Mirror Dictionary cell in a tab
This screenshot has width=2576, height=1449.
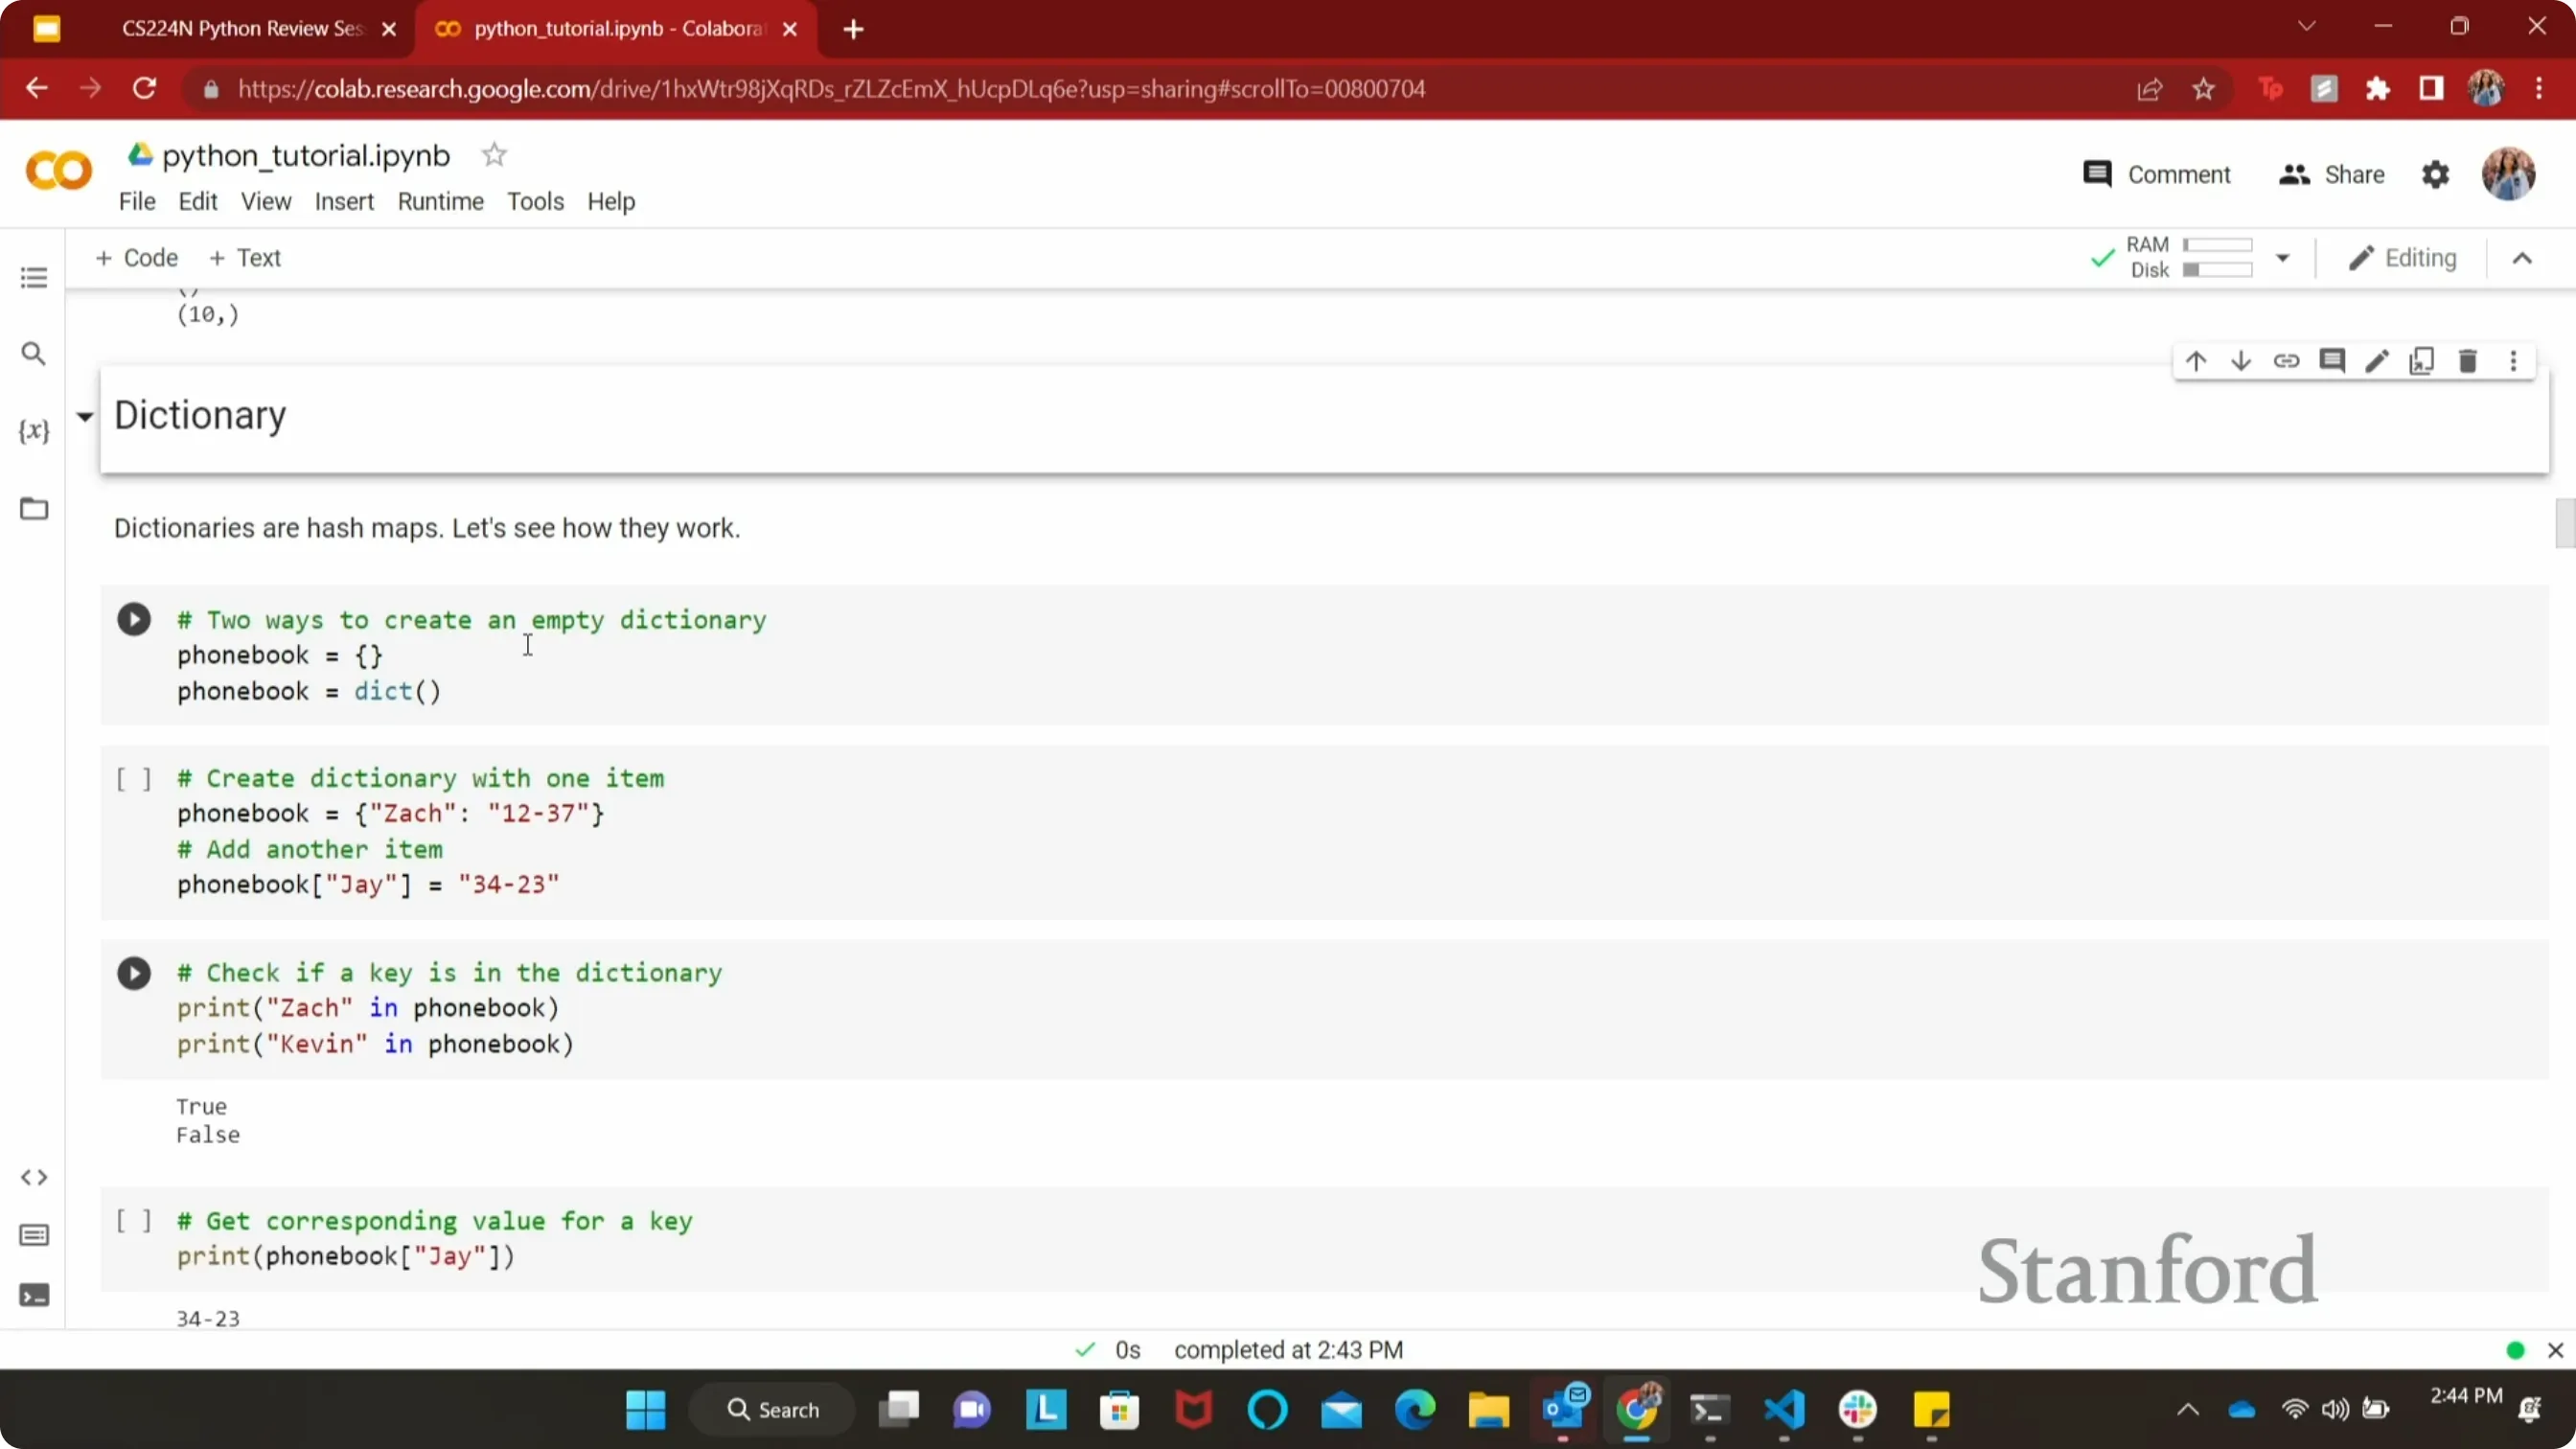pyautogui.click(x=2422, y=361)
